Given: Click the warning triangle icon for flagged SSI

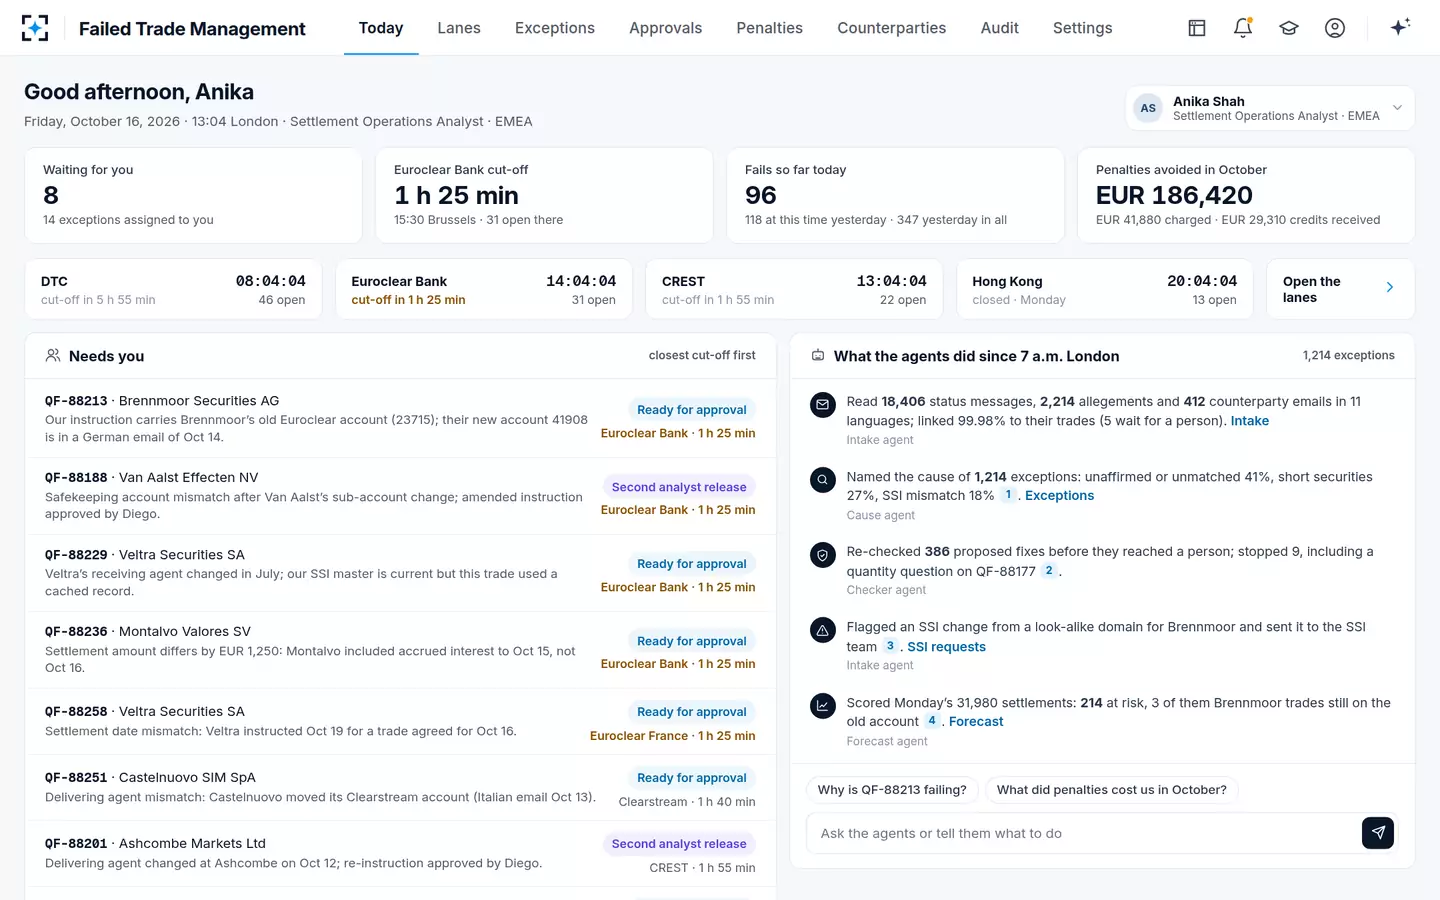Looking at the screenshot, I should (x=822, y=631).
